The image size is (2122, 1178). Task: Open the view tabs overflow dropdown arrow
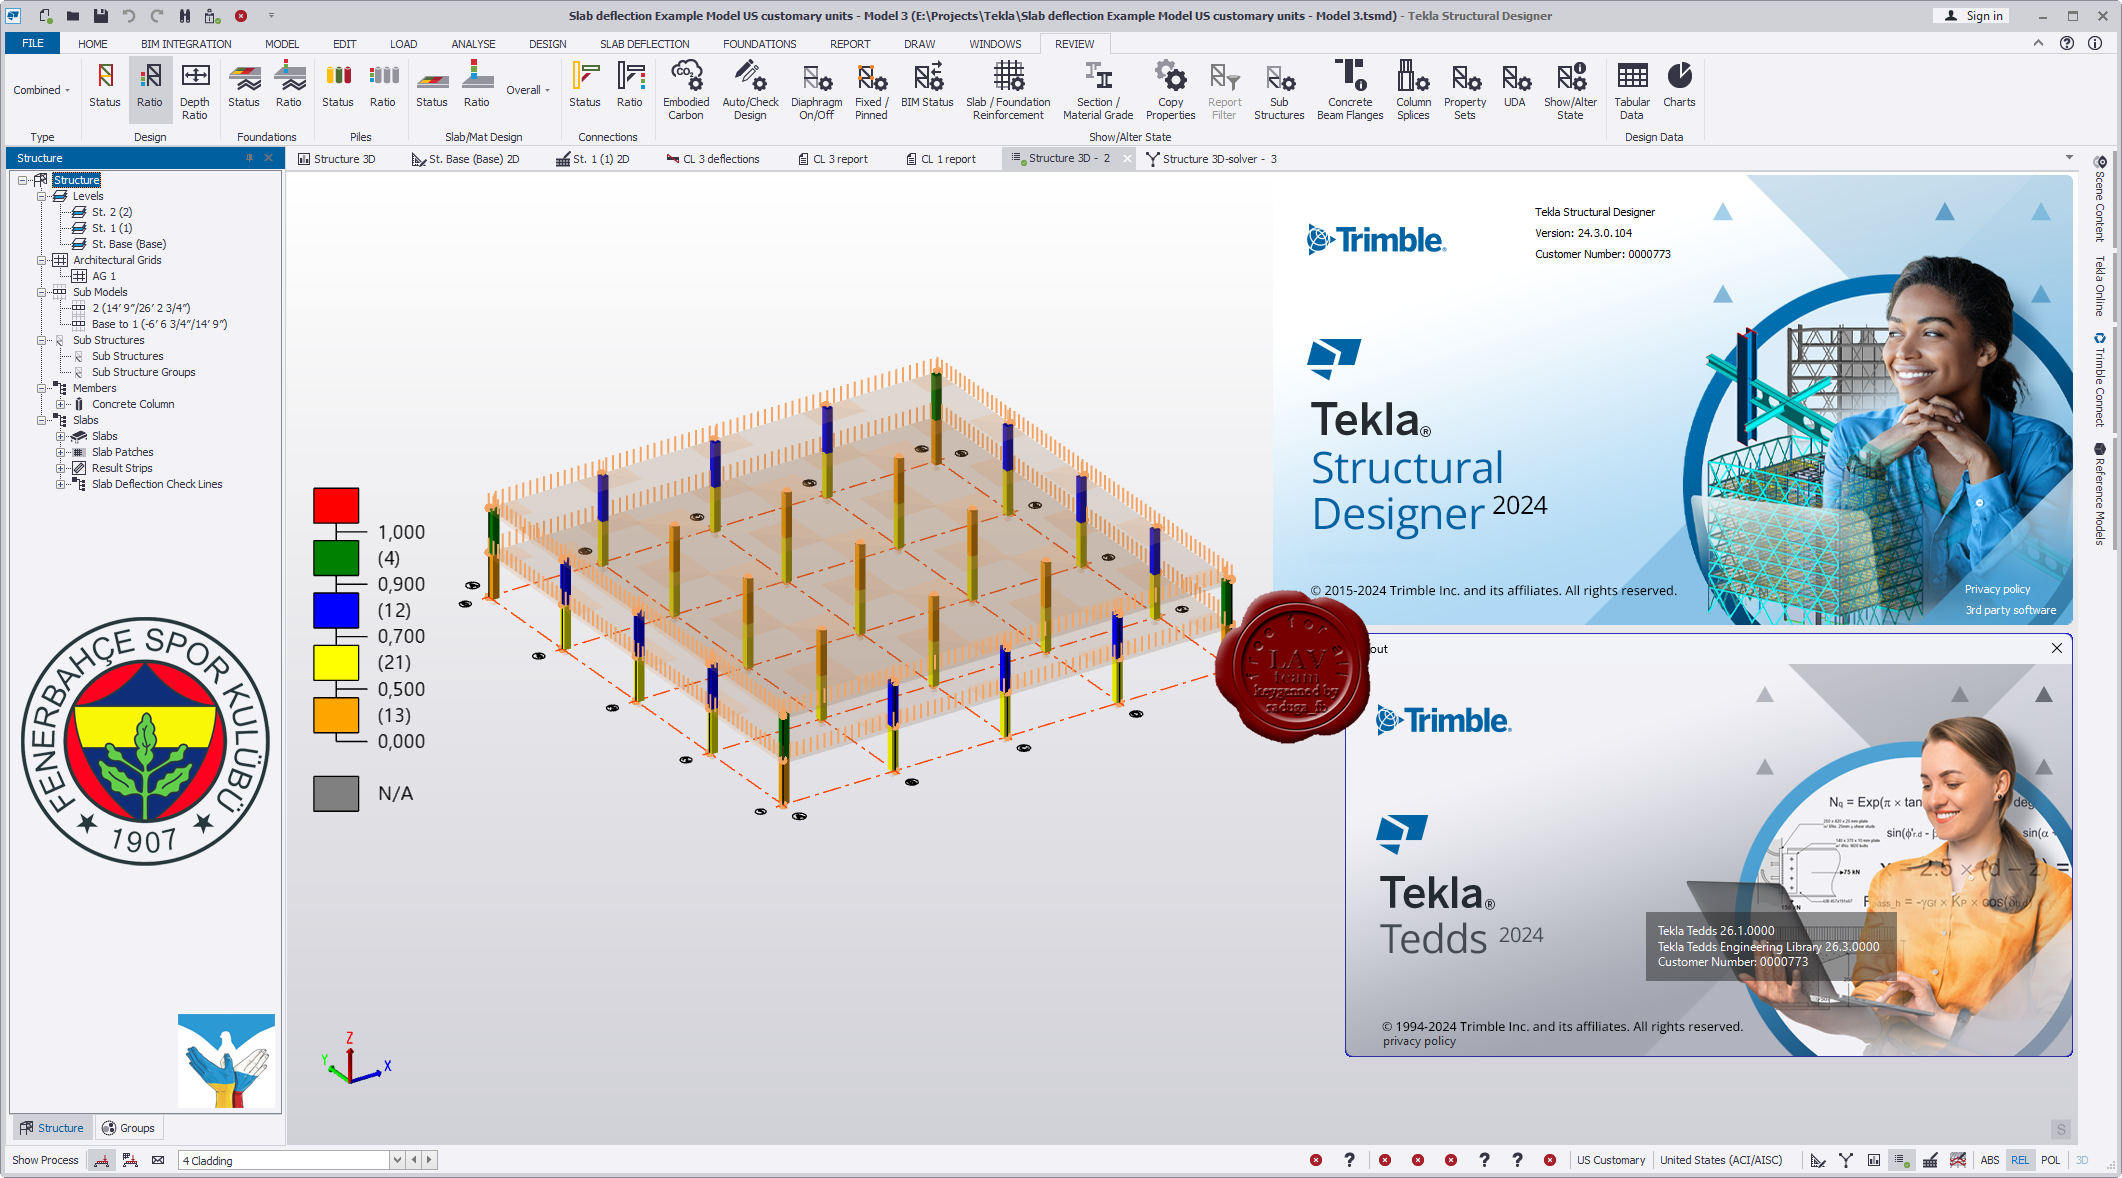[x=2069, y=158]
